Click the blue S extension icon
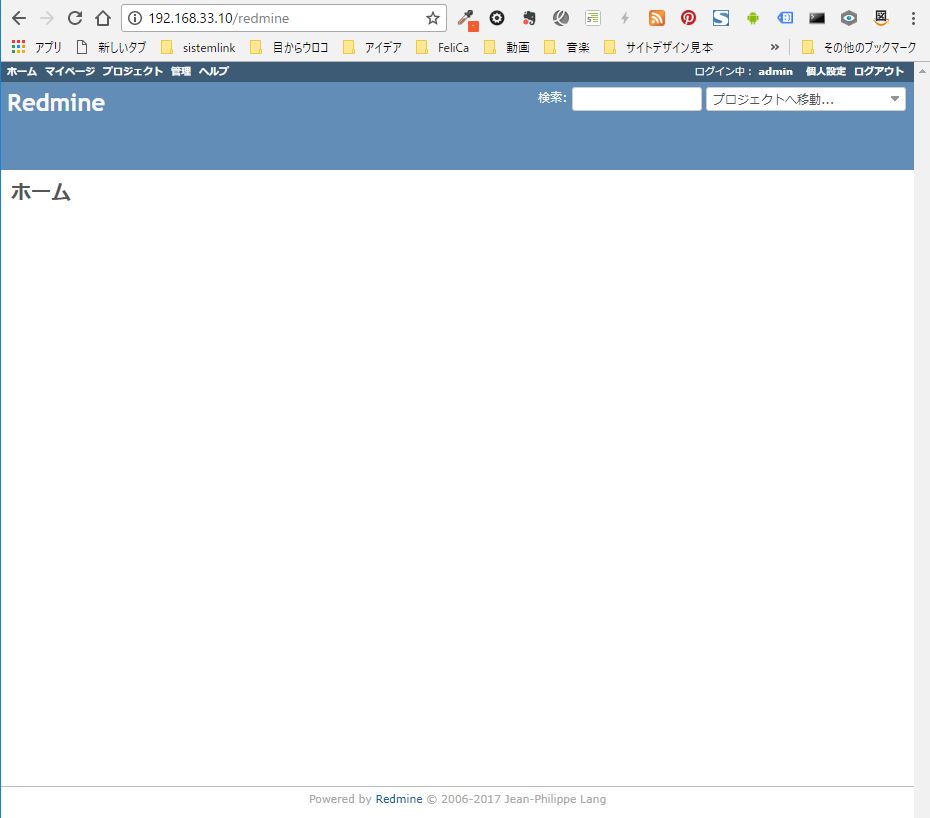This screenshot has height=818, width=930. [721, 18]
